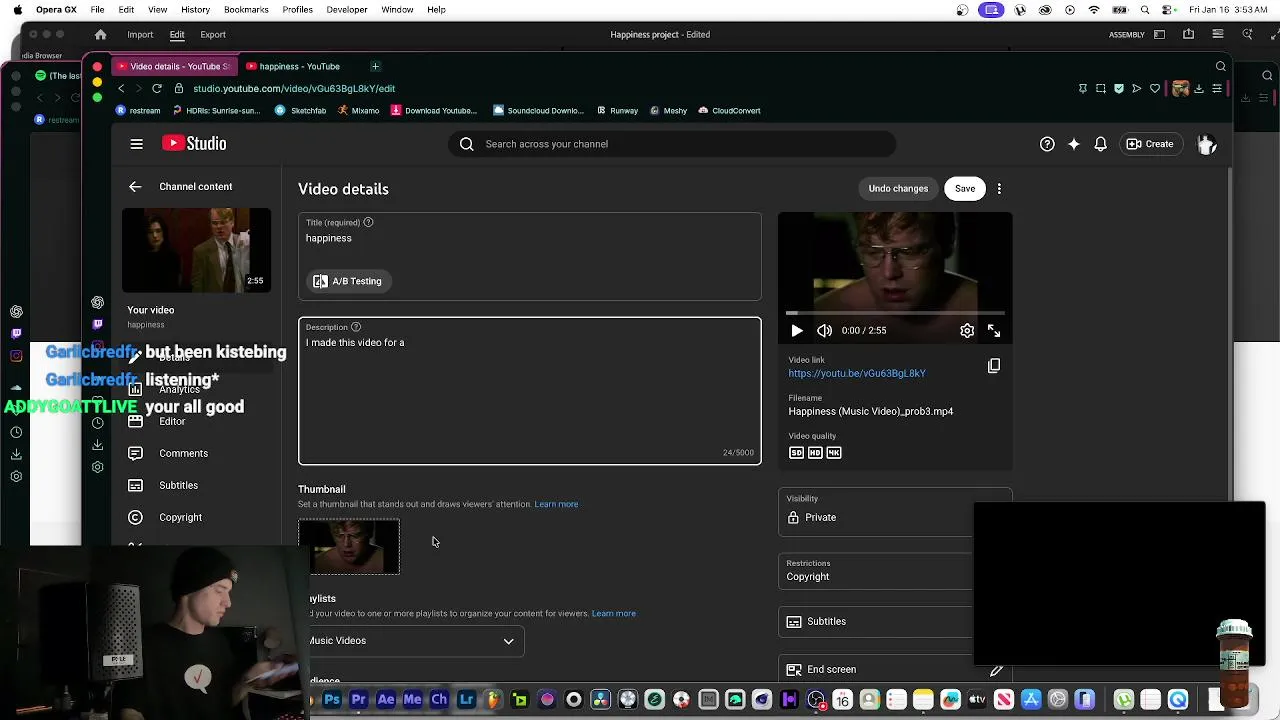
Task: Search across your channel field
Action: (x=672, y=144)
